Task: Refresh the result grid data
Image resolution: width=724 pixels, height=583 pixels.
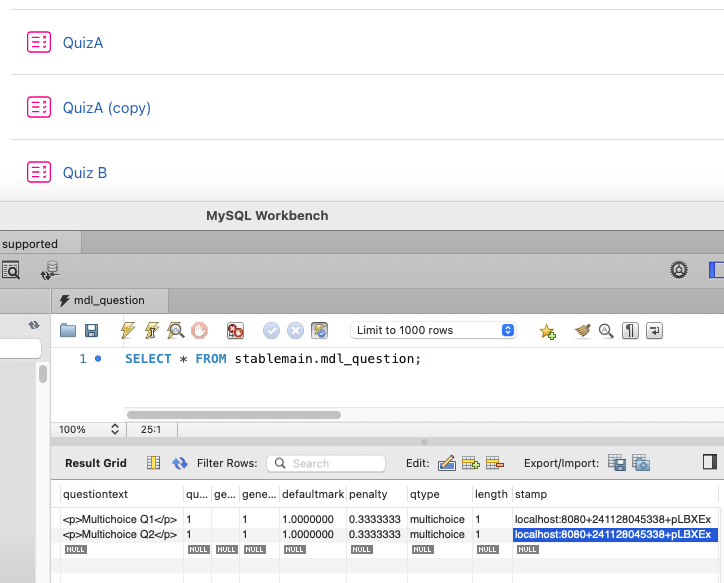Action: [x=180, y=463]
